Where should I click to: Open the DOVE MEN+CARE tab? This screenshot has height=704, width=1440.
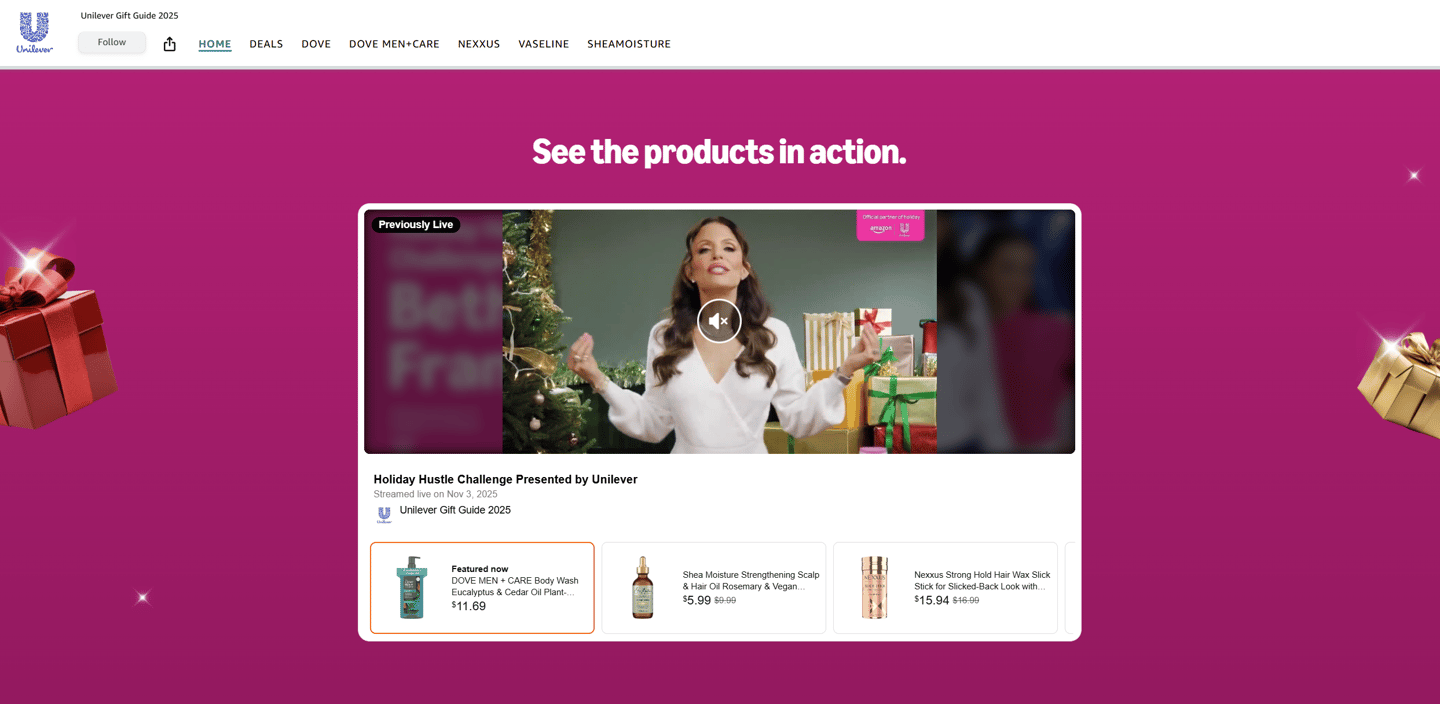click(394, 44)
